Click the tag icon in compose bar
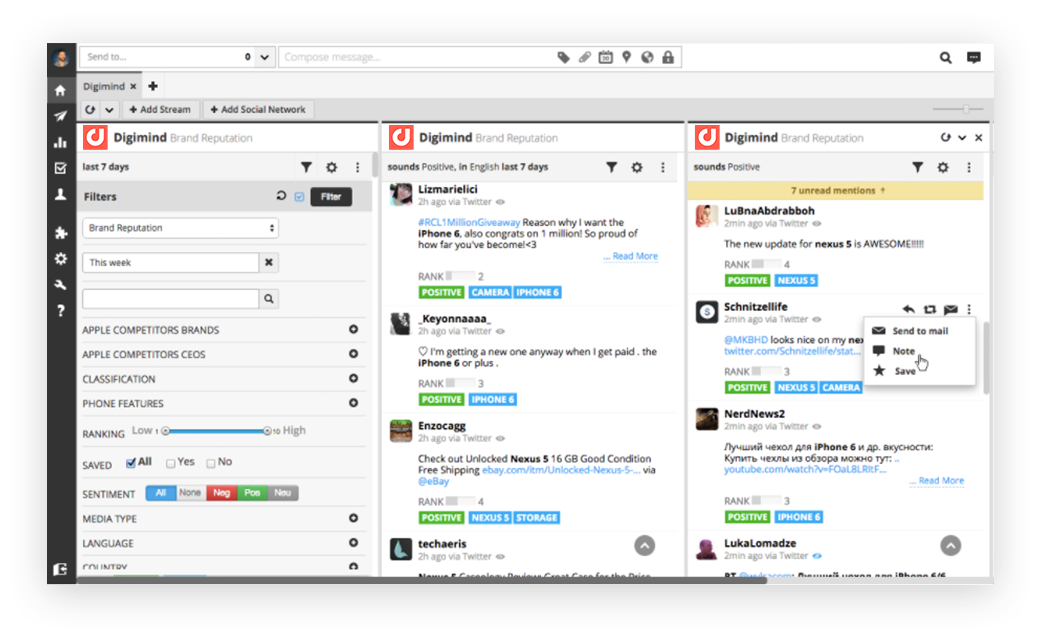 [x=563, y=57]
